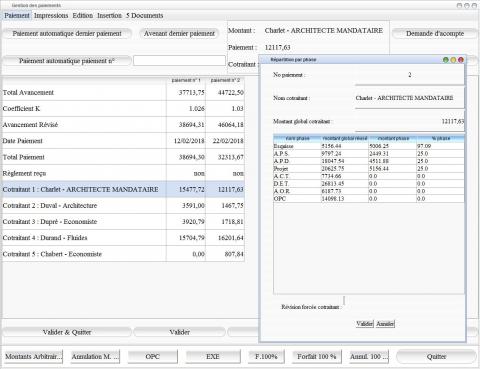
Task: Click the F.100% button
Action: 266,356
